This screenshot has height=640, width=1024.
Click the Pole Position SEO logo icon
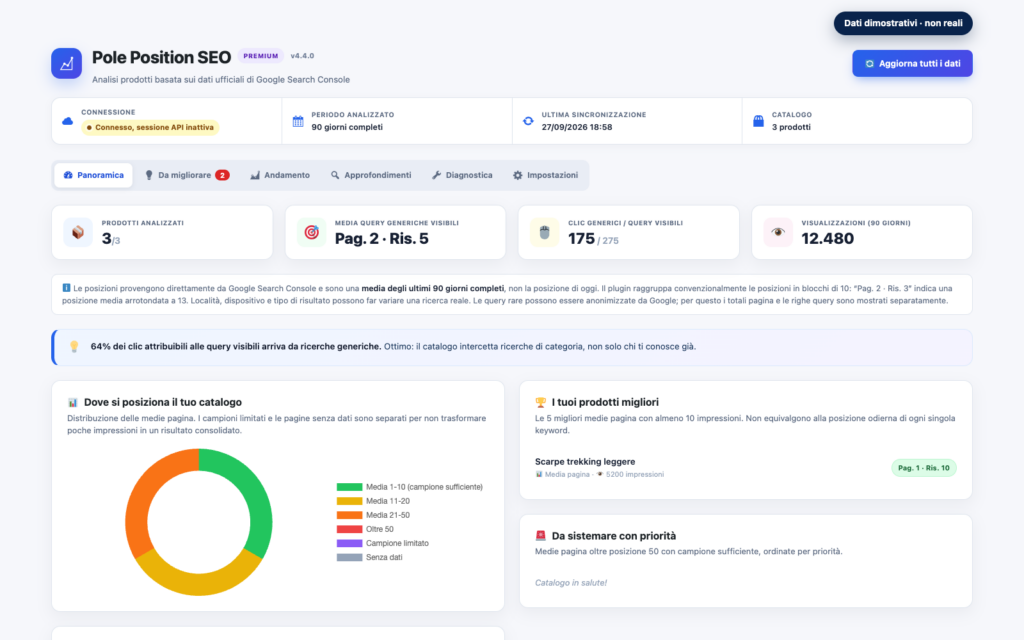67,63
